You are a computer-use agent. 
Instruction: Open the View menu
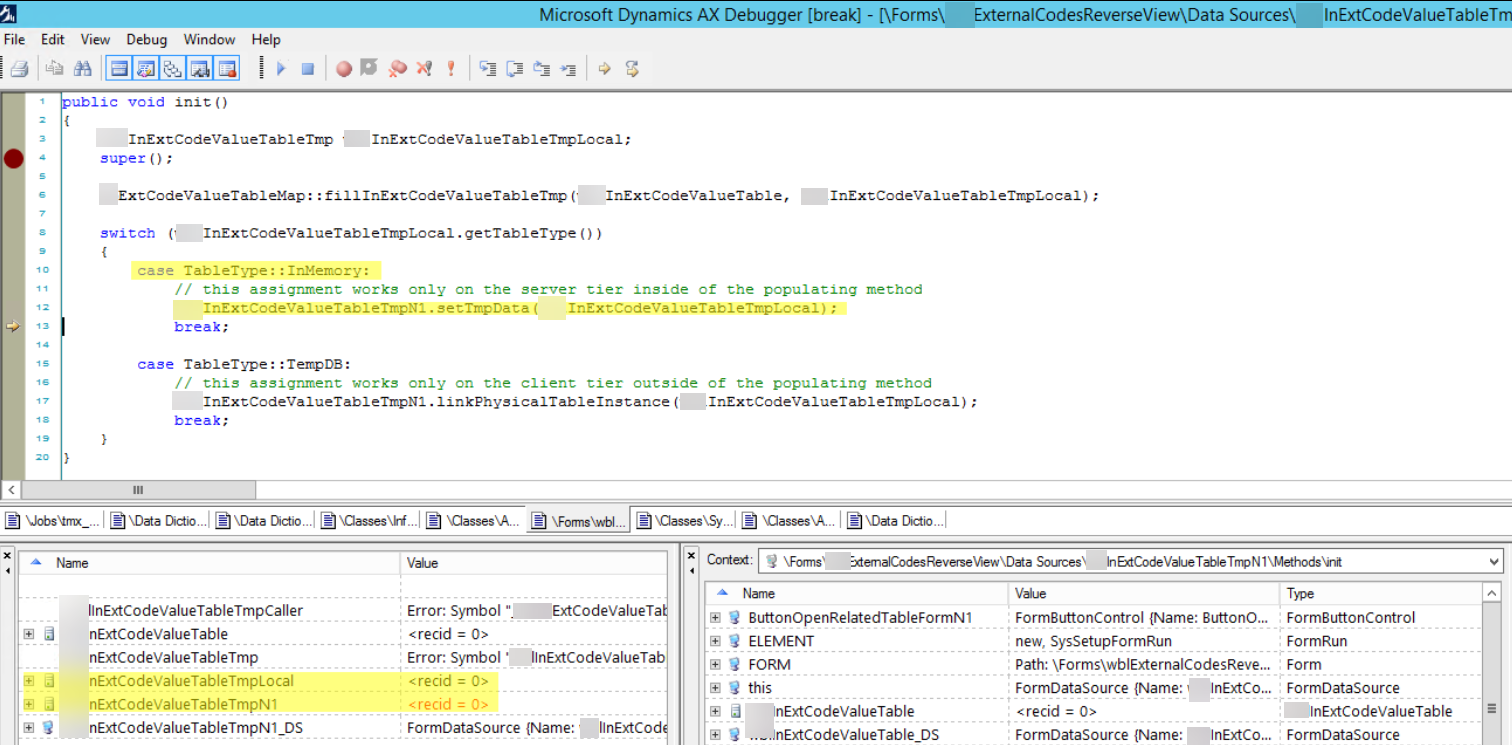click(x=95, y=40)
